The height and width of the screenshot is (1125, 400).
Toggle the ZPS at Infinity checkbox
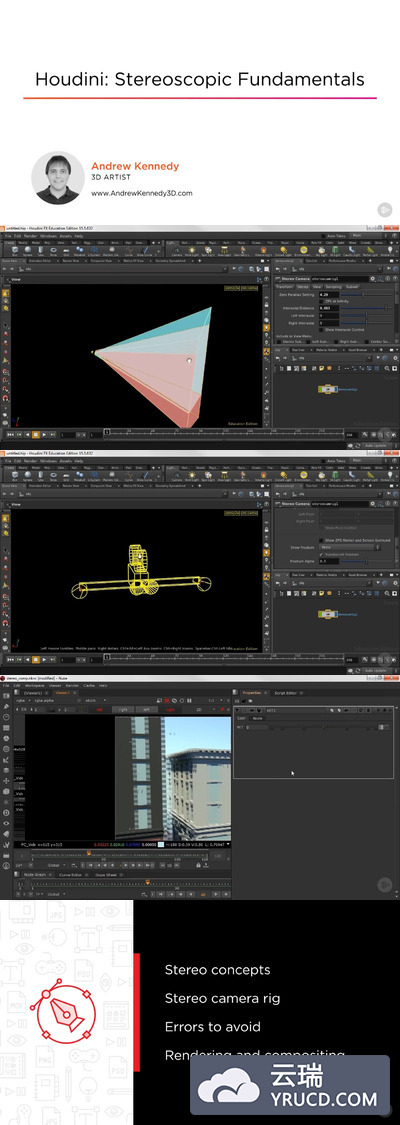tap(321, 301)
